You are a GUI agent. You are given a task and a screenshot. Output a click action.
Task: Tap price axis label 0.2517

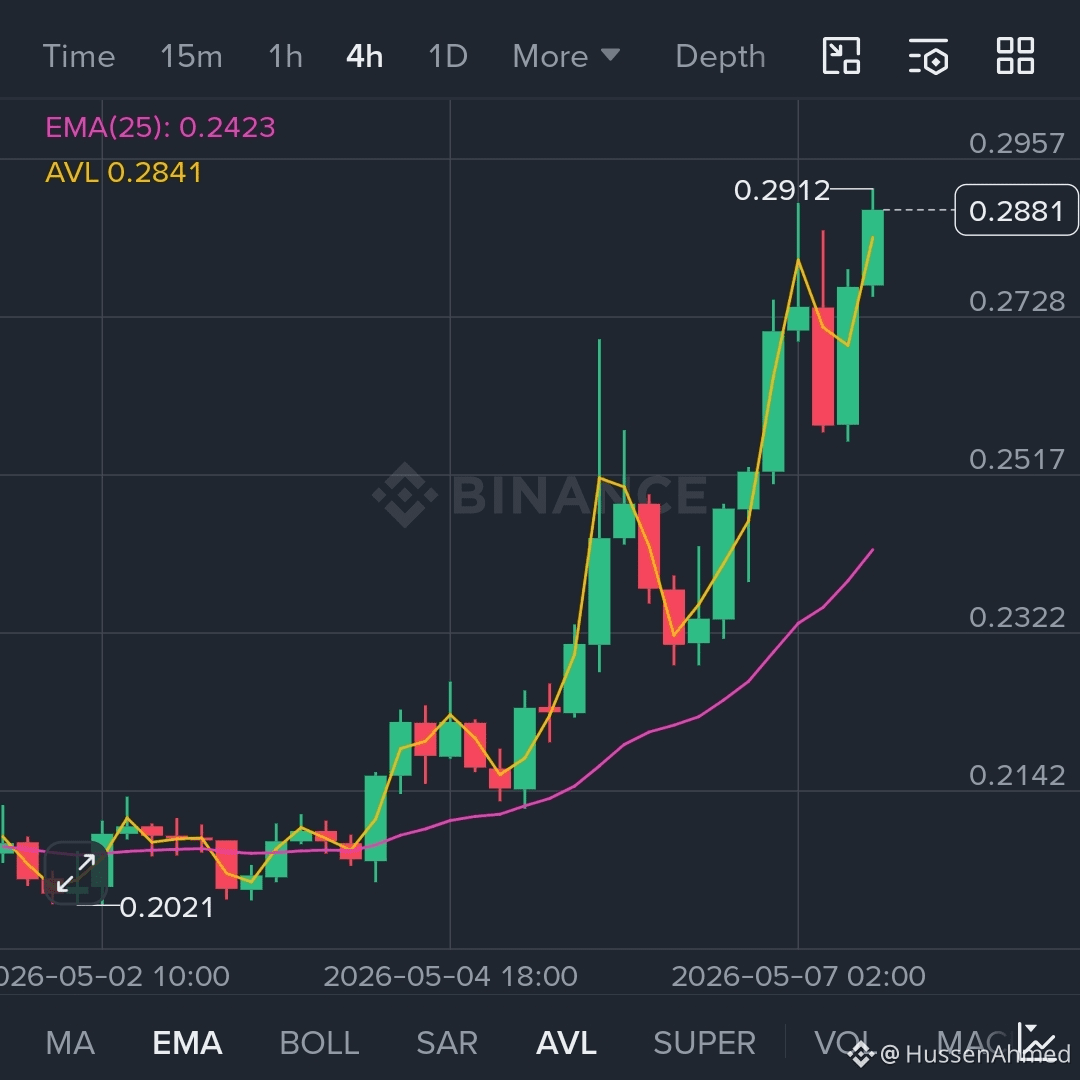(1017, 459)
